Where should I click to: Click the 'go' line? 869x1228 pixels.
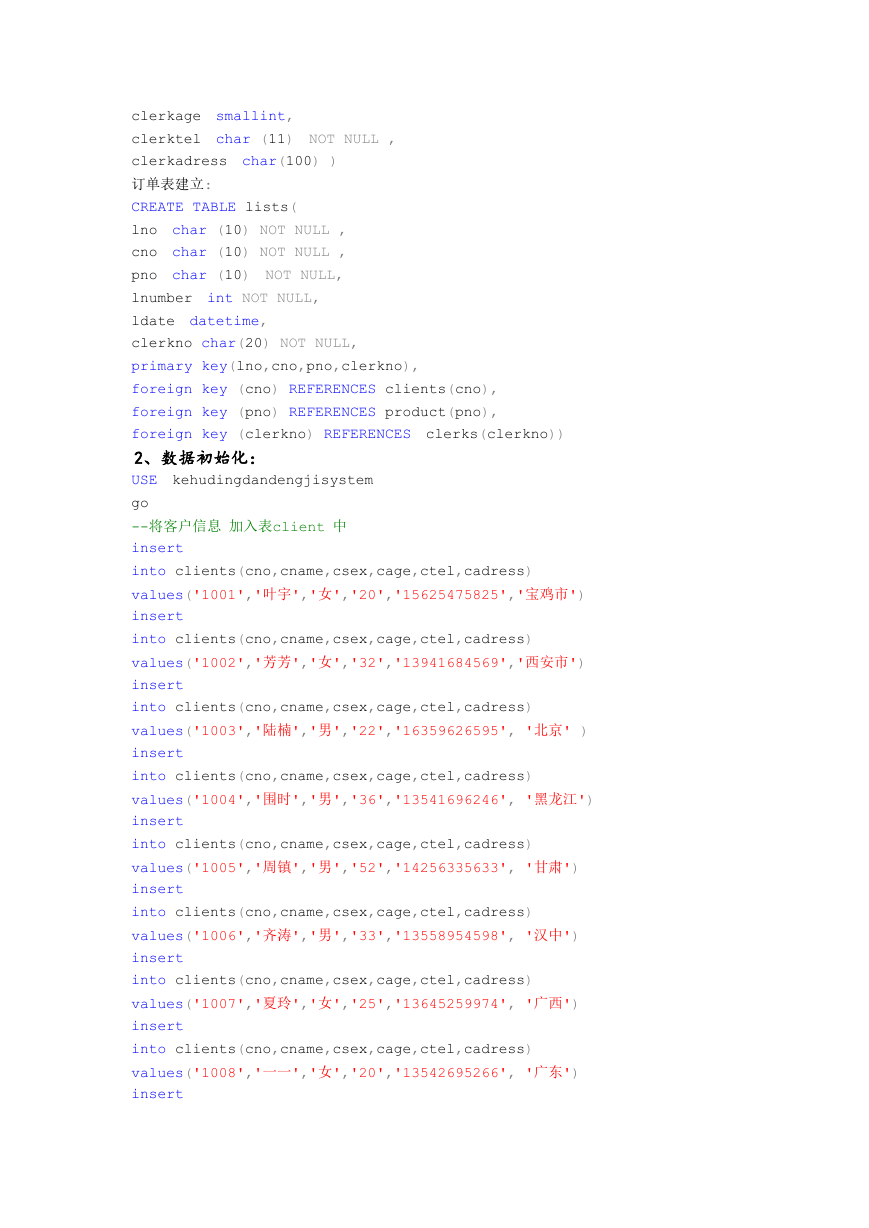pyautogui.click(x=140, y=503)
